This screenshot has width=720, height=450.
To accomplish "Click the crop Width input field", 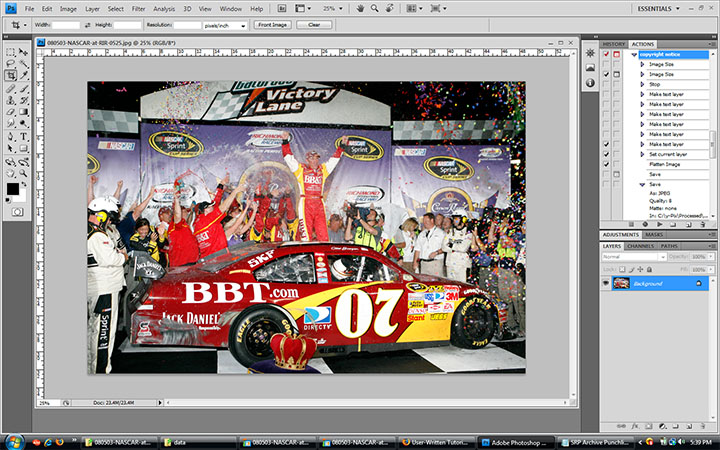I will point(66,25).
